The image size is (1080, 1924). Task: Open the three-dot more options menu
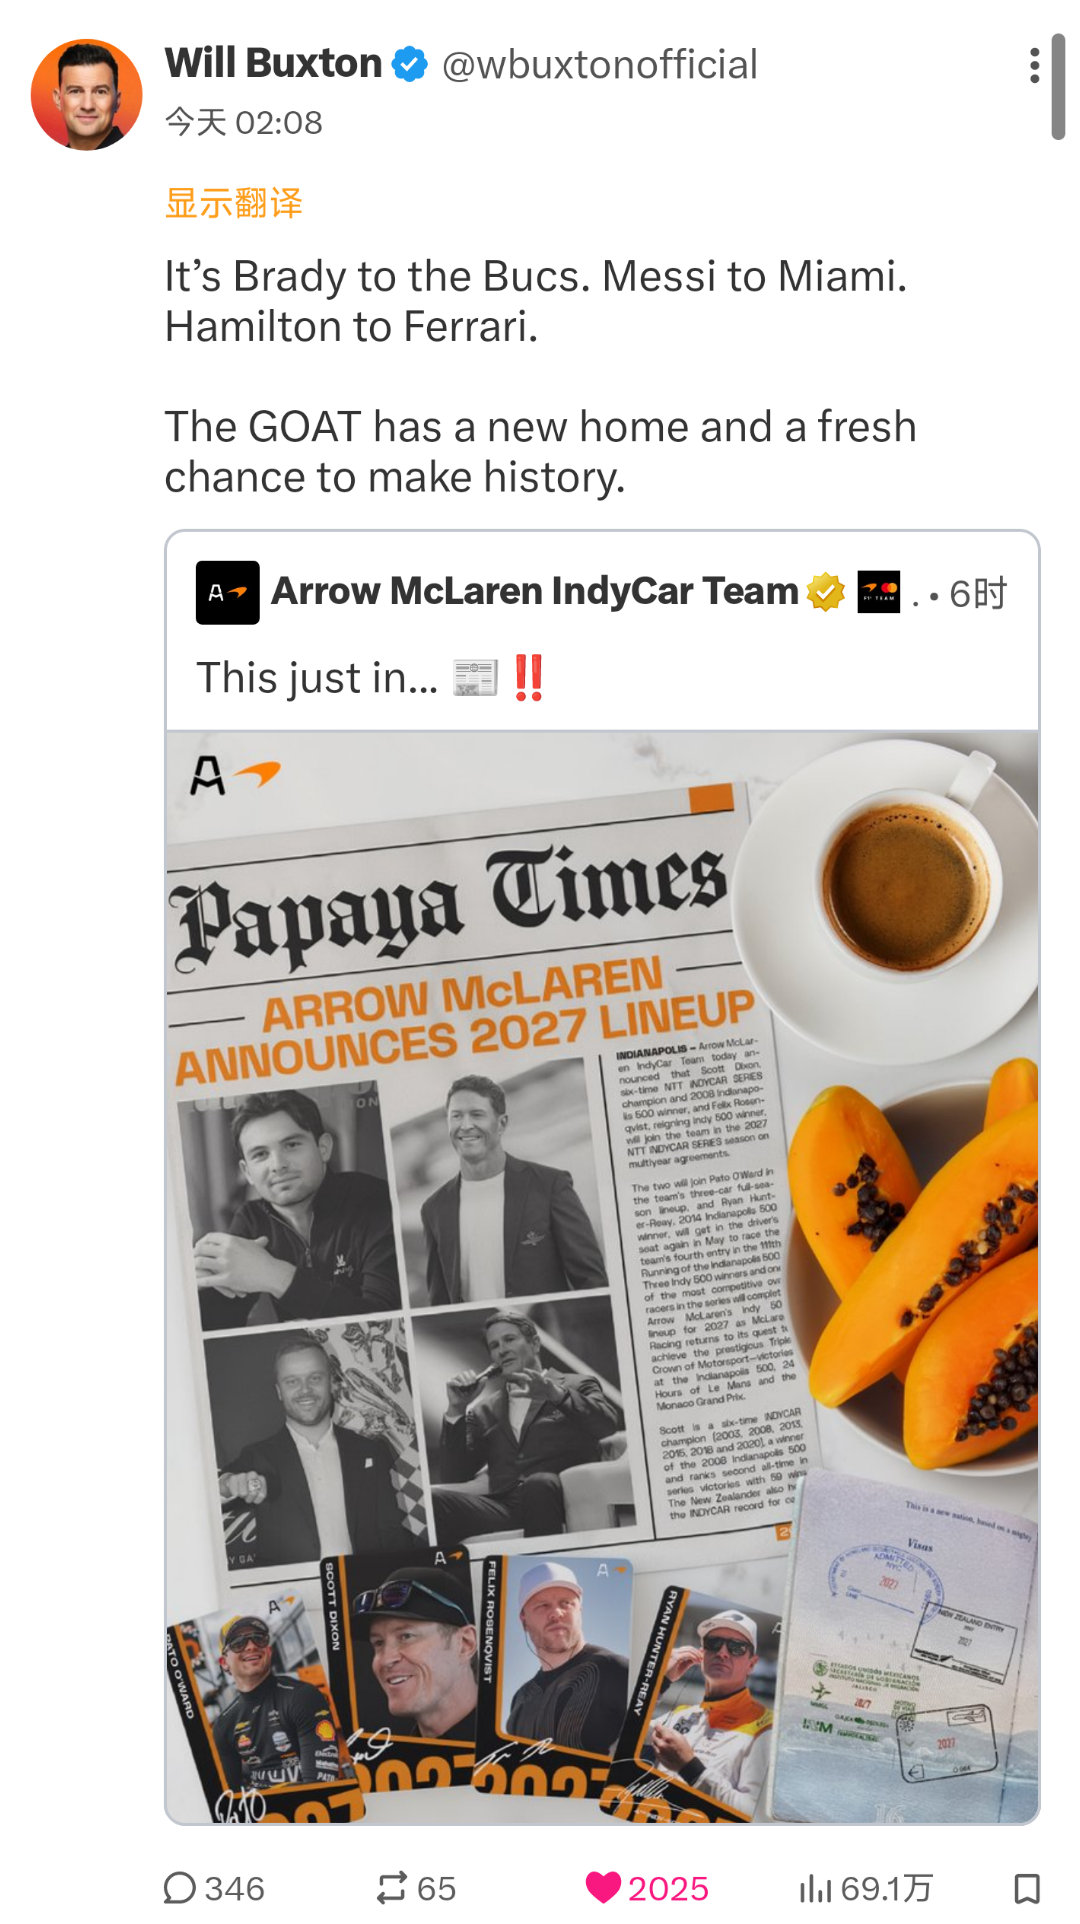coord(1034,65)
